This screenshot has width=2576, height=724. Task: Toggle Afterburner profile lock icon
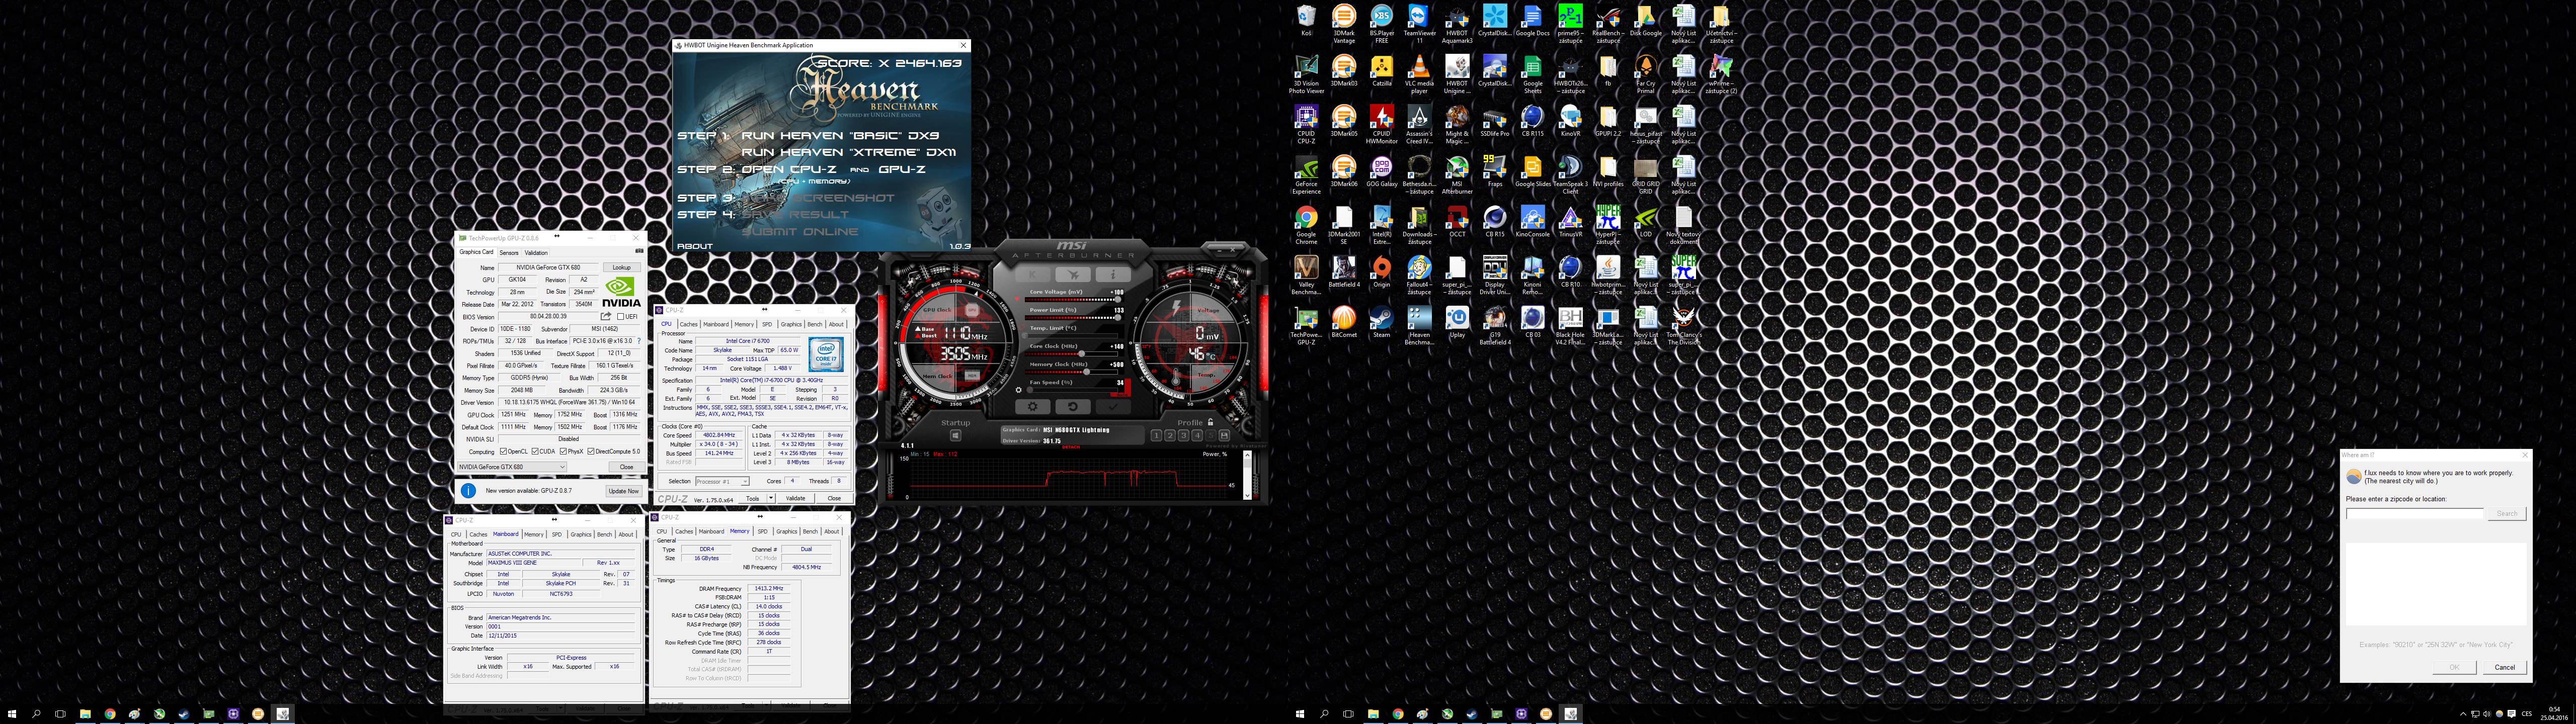tap(1211, 423)
